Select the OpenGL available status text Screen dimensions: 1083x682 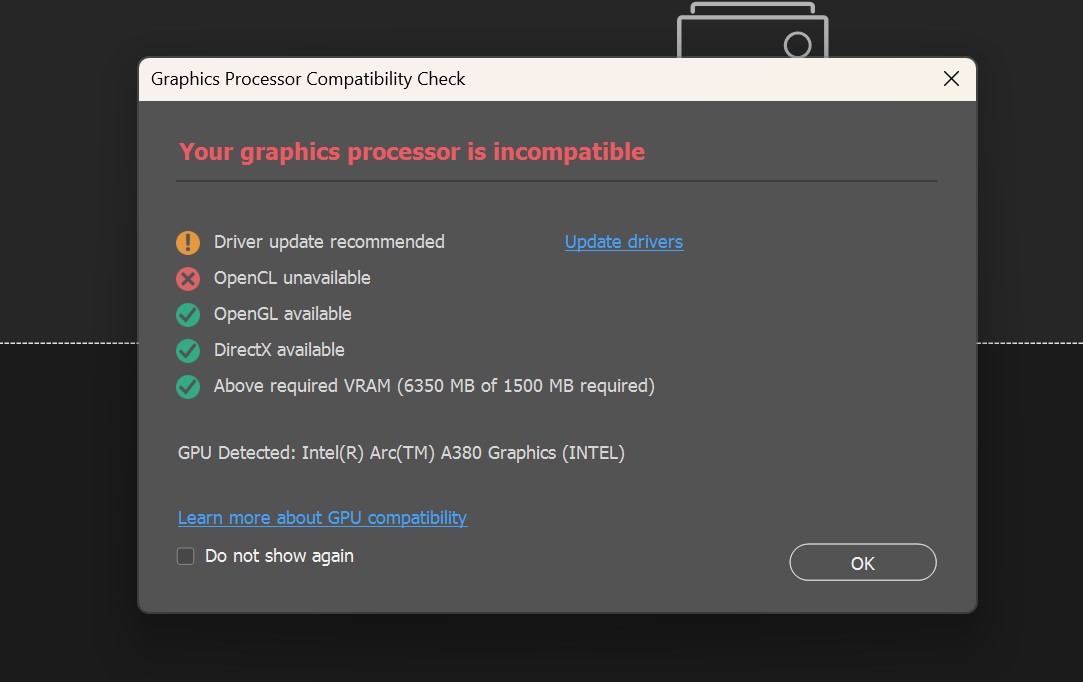(282, 314)
